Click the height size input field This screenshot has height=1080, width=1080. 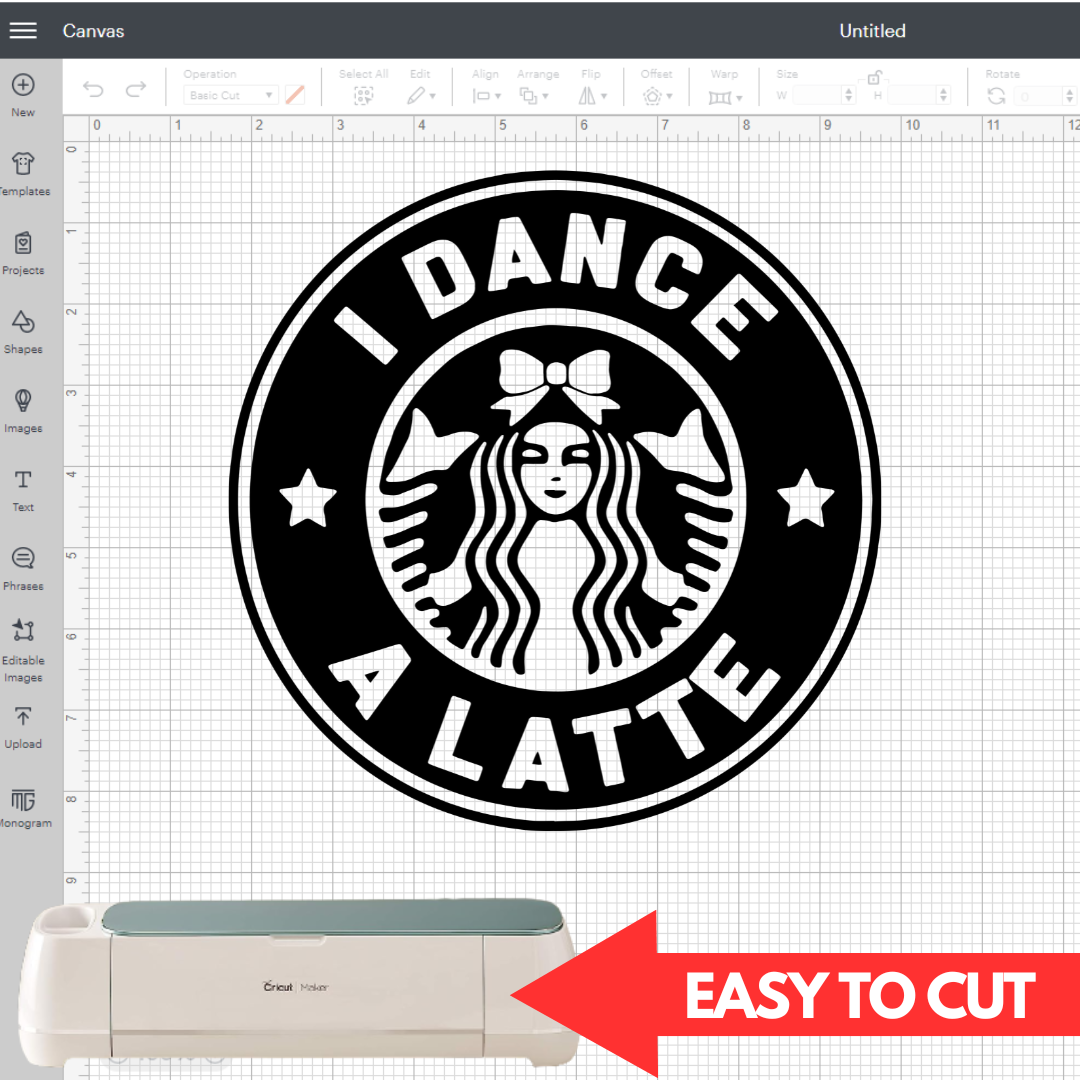(913, 95)
